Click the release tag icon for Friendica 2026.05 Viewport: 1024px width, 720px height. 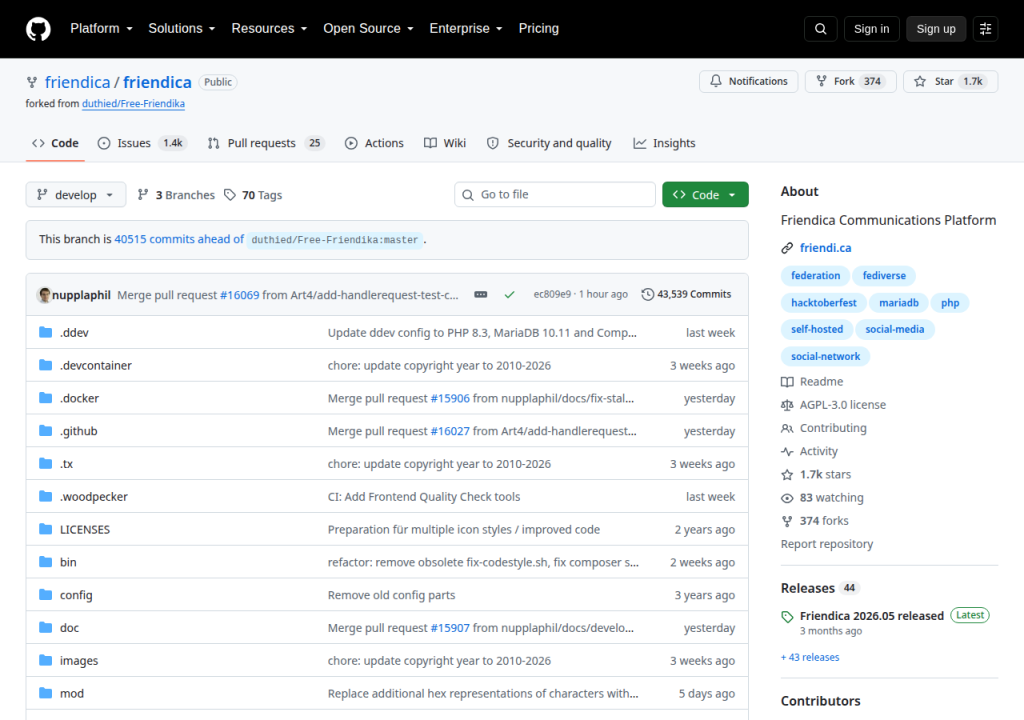click(x=787, y=617)
